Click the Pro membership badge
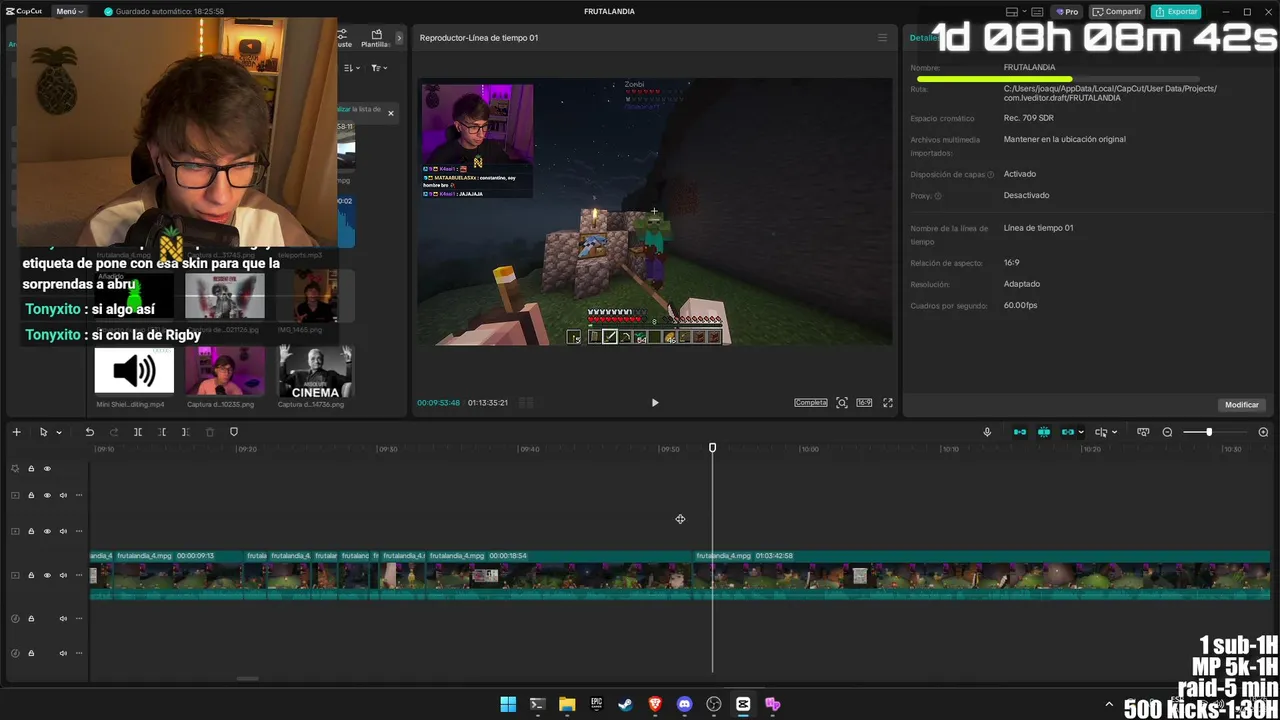Image resolution: width=1280 pixels, height=720 pixels. point(1068,12)
